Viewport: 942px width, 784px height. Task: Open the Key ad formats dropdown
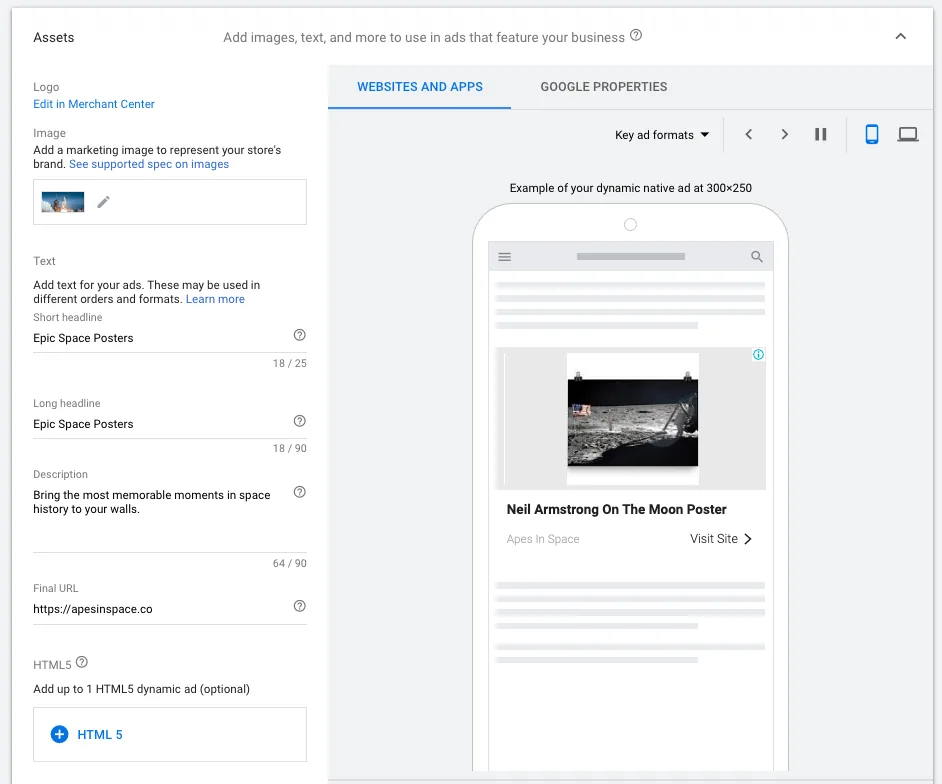tap(662, 134)
